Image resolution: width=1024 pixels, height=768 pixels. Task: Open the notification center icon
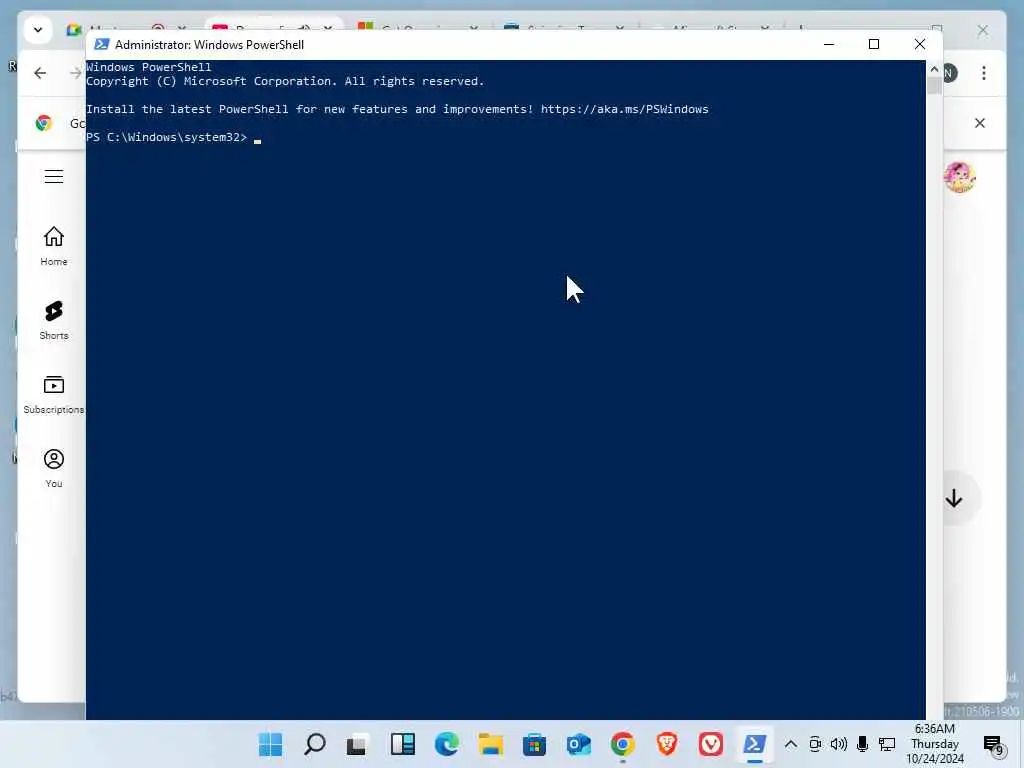pyautogui.click(x=993, y=744)
